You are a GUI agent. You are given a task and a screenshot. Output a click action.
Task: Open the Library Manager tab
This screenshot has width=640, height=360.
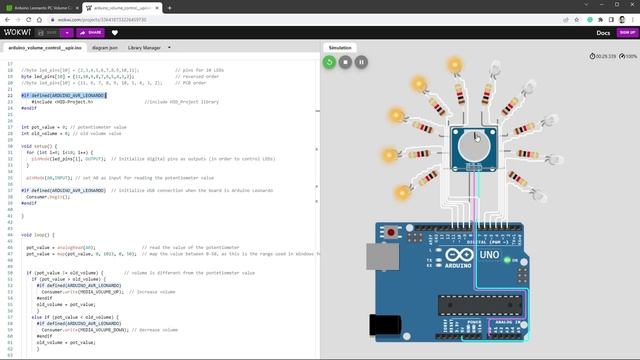pos(144,48)
